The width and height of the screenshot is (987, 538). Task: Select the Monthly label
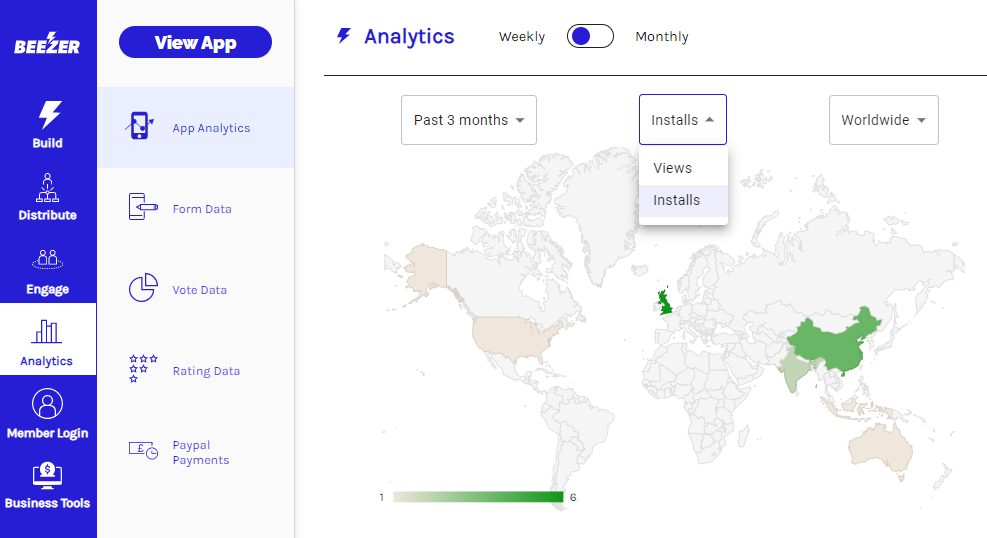(x=662, y=37)
